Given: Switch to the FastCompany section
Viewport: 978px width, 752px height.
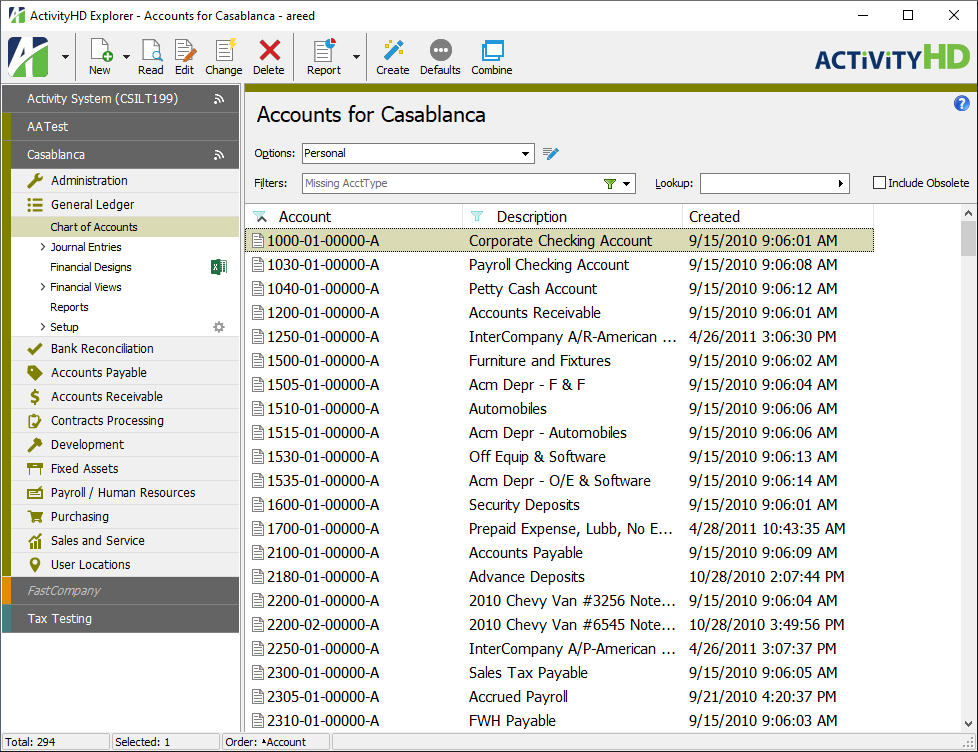Looking at the screenshot, I should click(x=120, y=591).
